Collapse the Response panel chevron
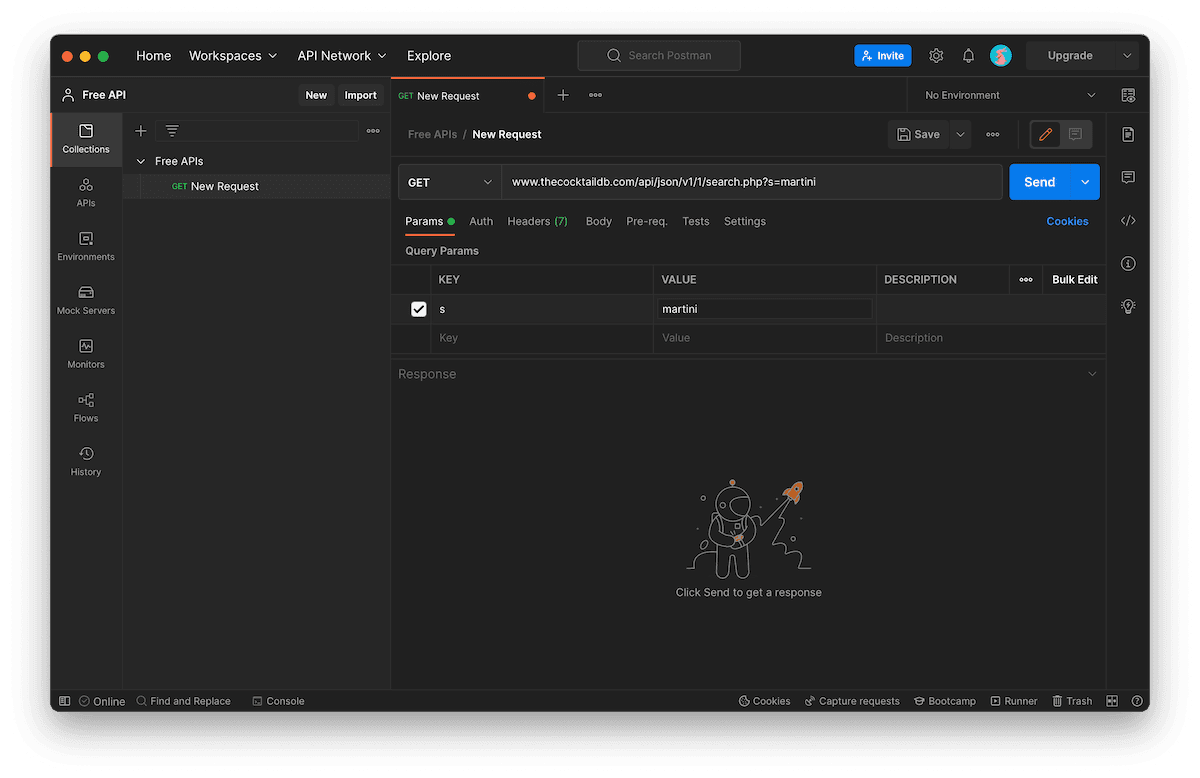 click(x=1092, y=374)
